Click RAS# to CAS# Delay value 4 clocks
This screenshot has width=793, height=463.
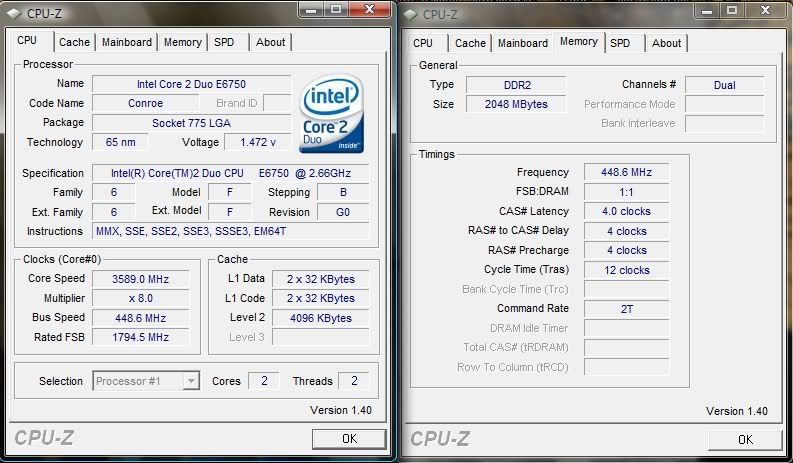(x=626, y=231)
